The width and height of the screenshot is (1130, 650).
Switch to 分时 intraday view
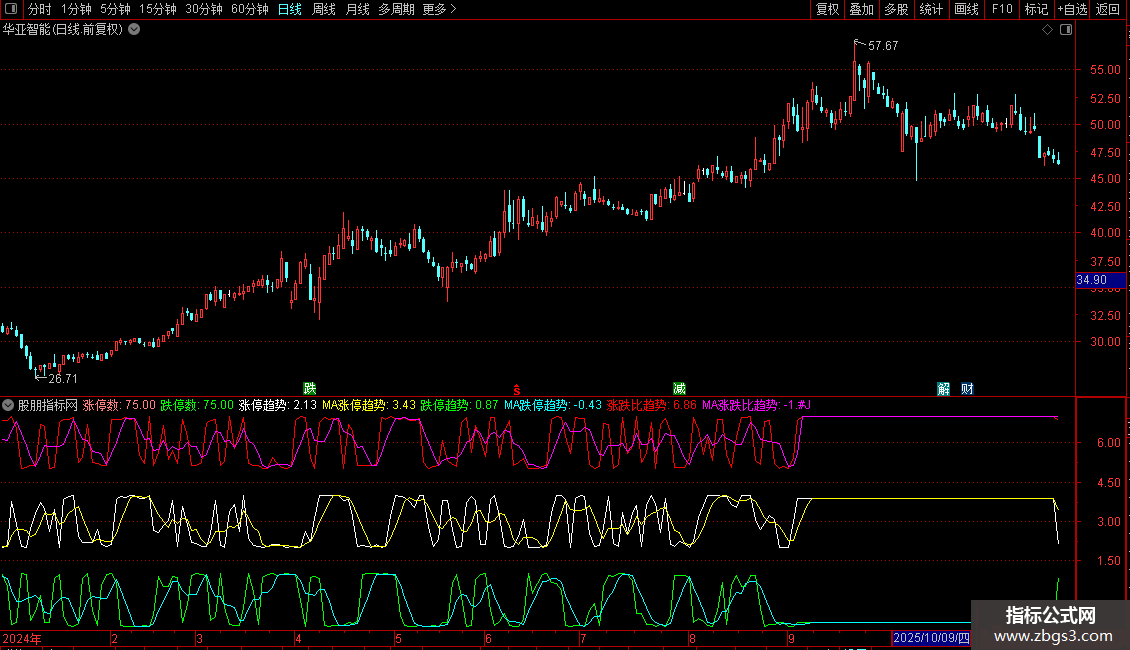40,9
